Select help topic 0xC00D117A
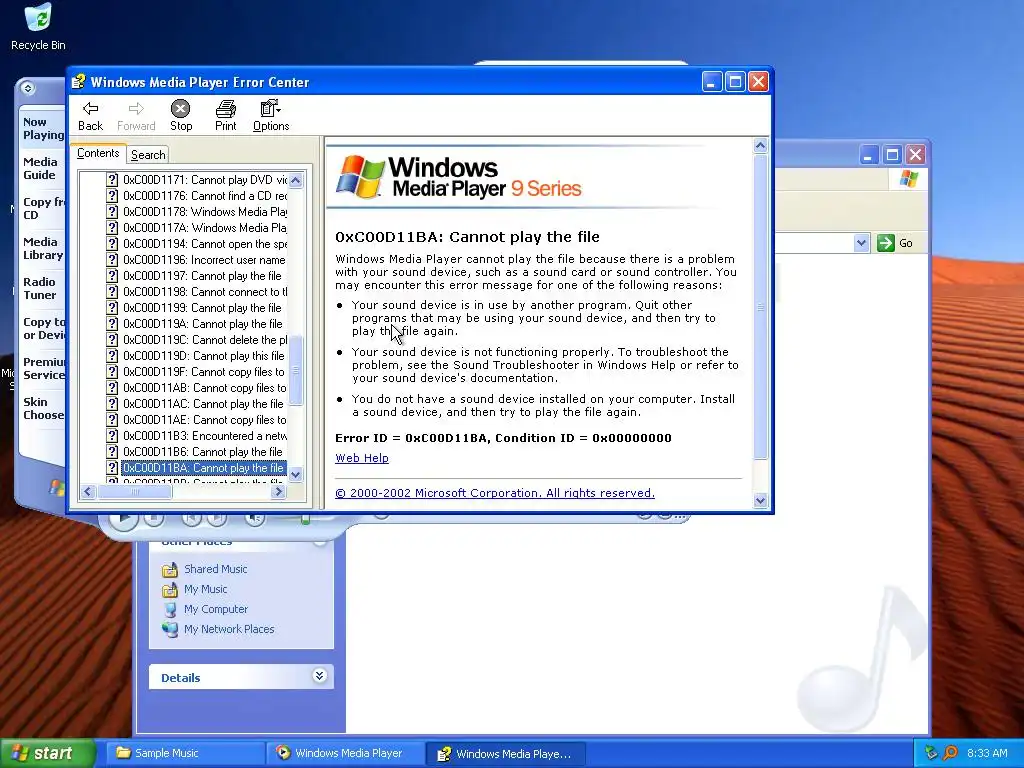 [x=204, y=228]
